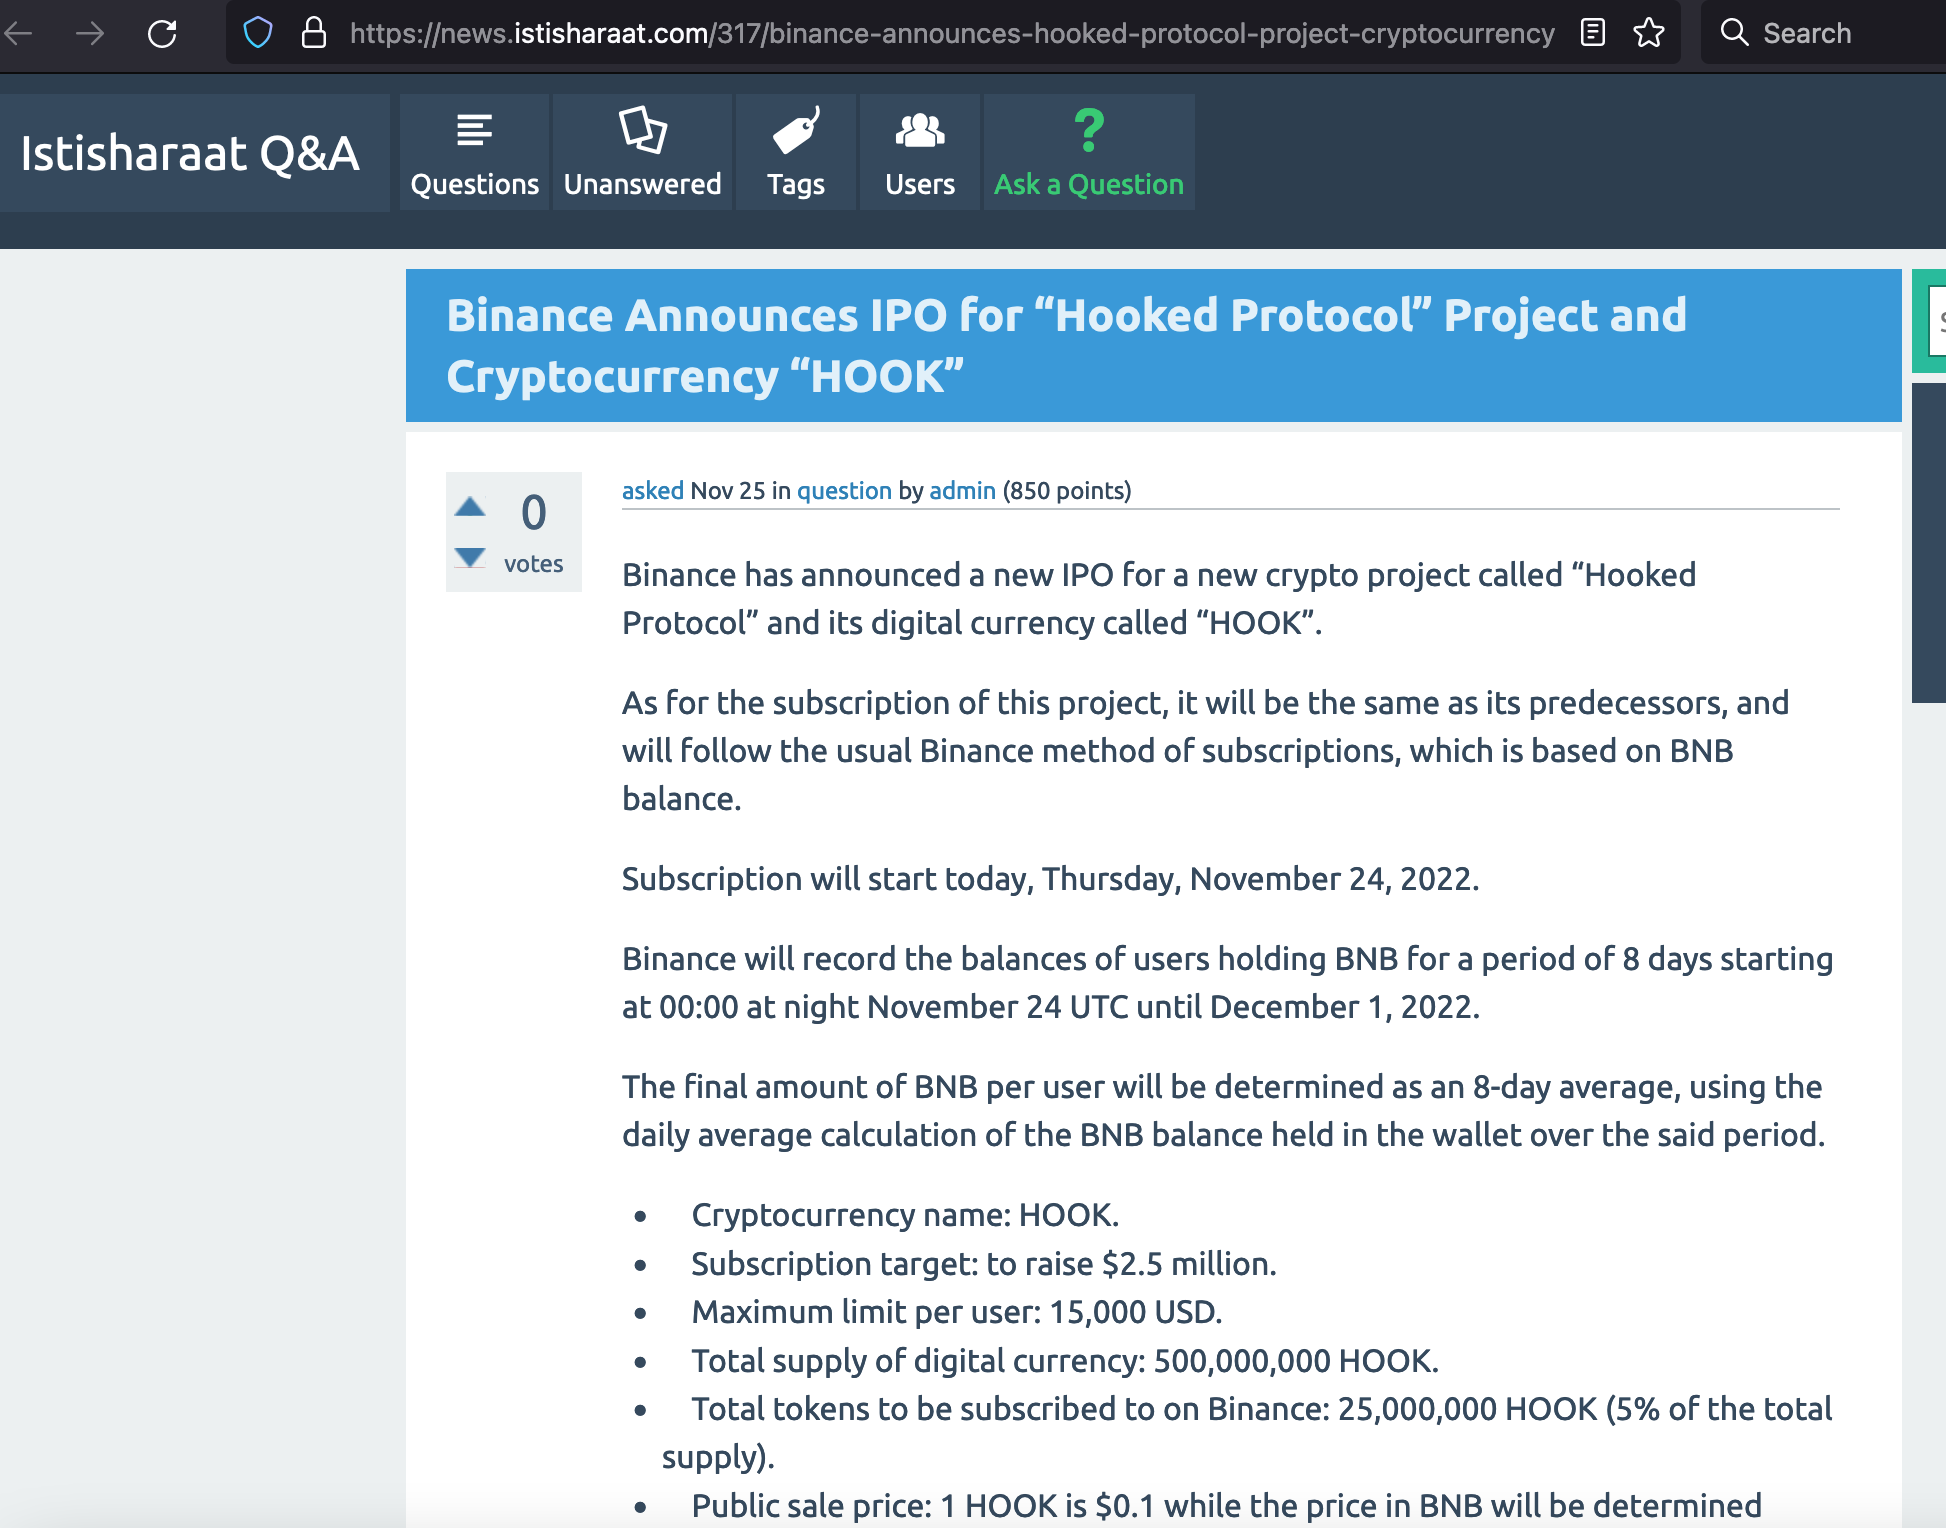Click 'Subscription target: to raise $2.5 million.'
Screen dimensions: 1946x1528
(984, 1264)
